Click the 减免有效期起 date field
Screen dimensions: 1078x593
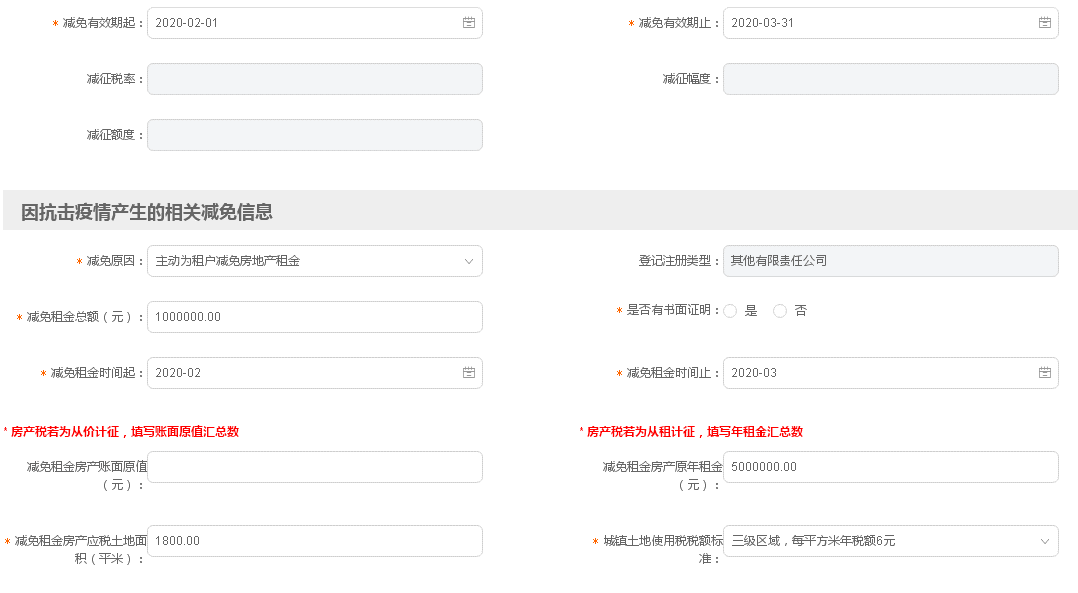(x=300, y=23)
